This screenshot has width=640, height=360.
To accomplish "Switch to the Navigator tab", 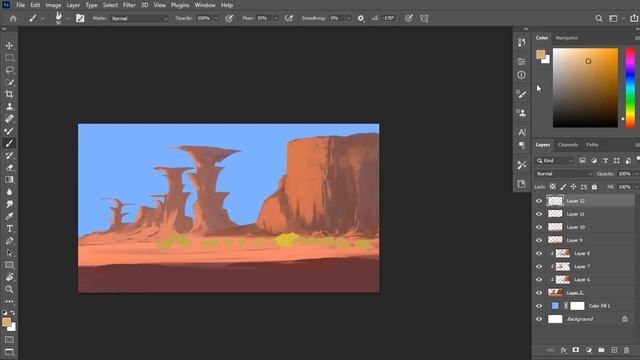I will (567, 38).
